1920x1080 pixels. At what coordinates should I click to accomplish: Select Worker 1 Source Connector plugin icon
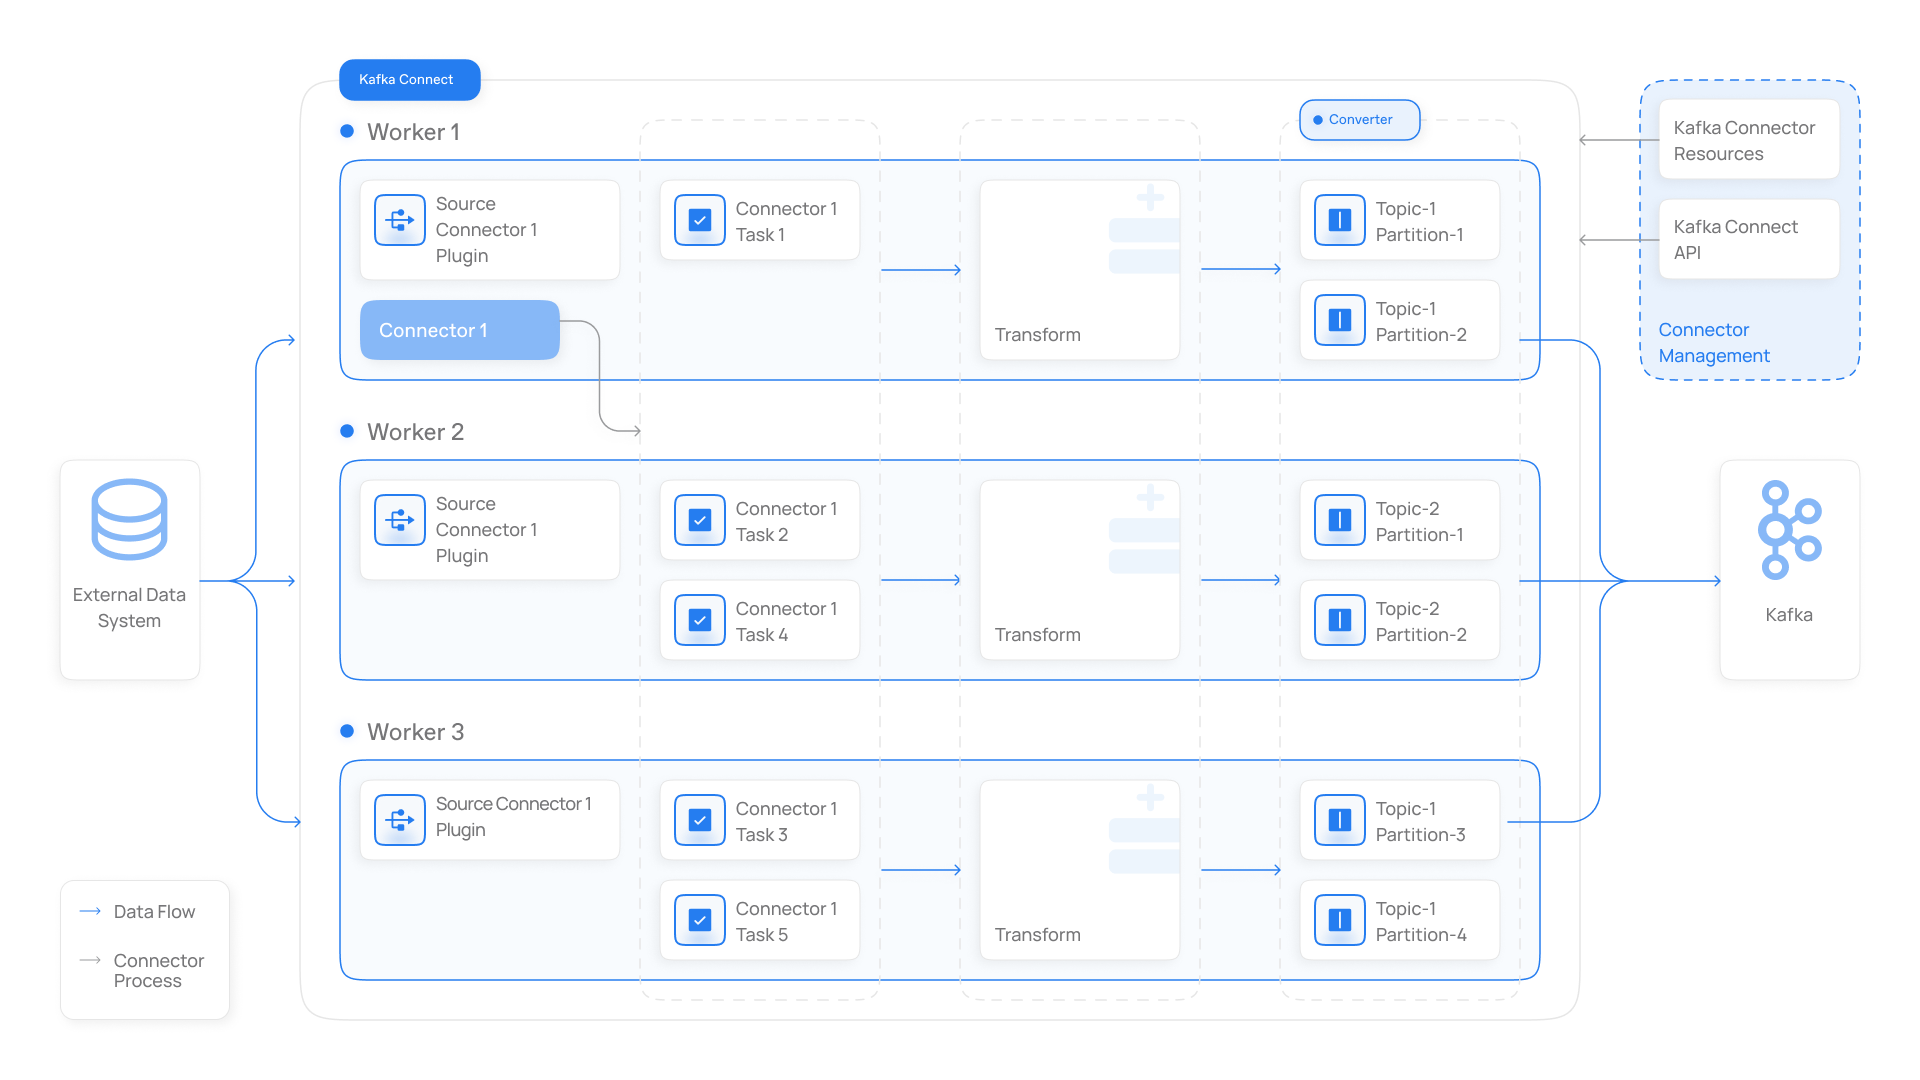(400, 220)
